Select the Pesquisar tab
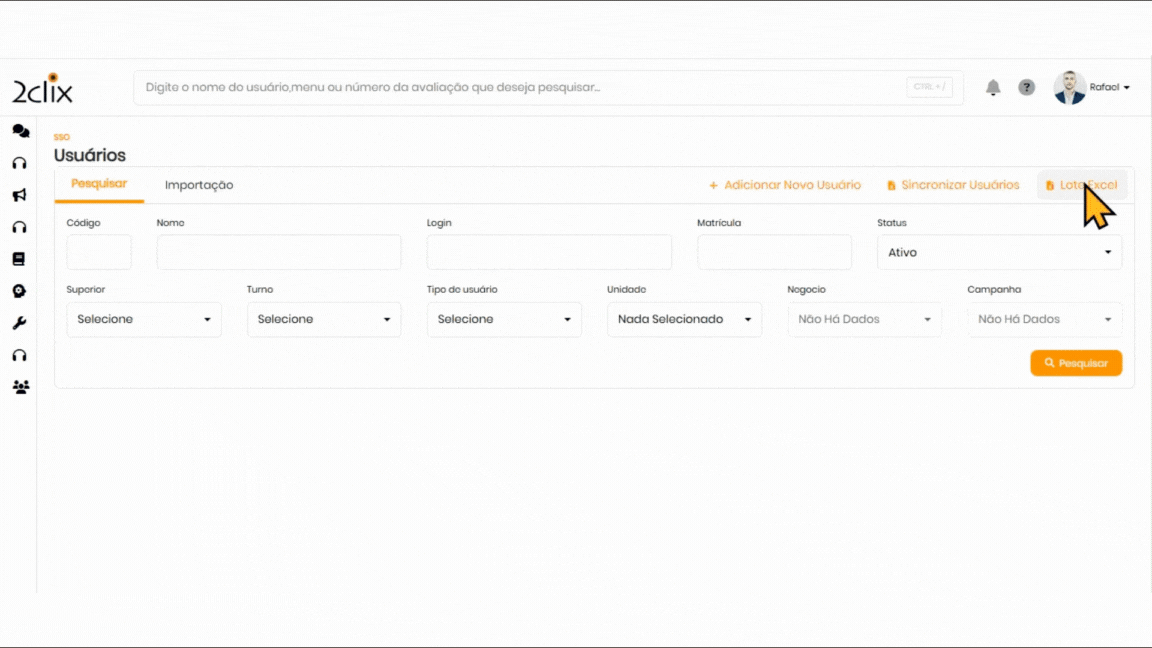 (x=99, y=184)
